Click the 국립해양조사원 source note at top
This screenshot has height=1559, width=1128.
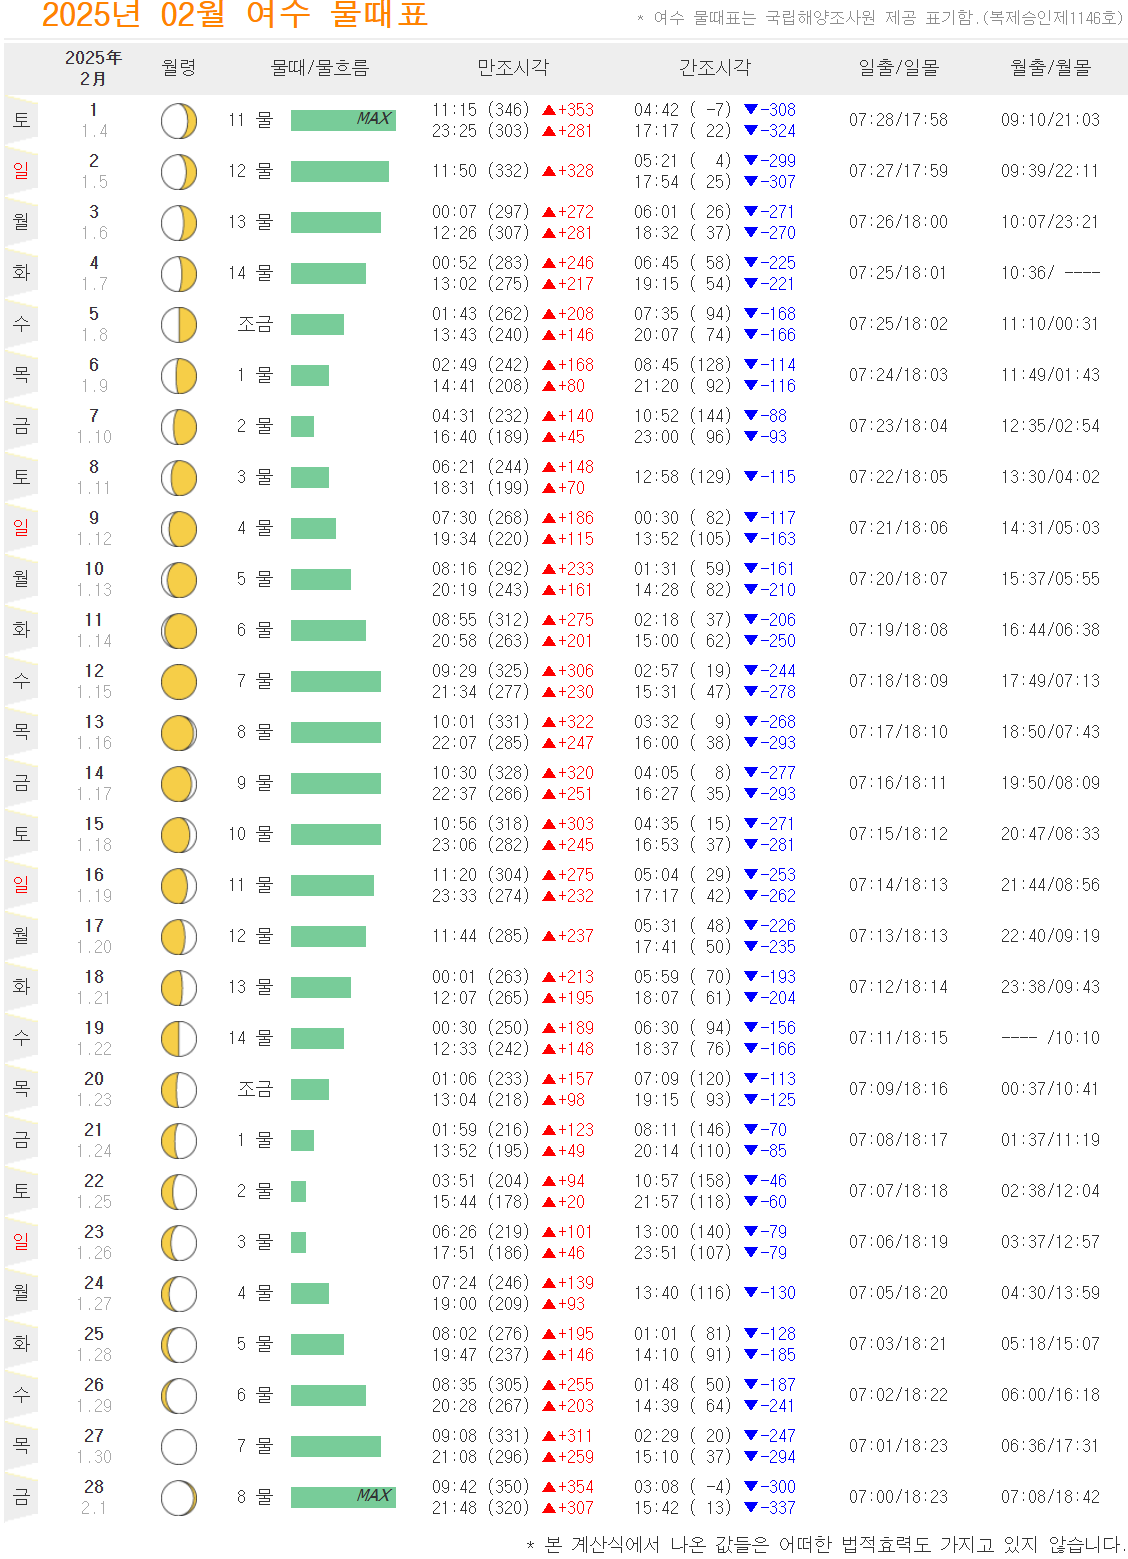880,18
